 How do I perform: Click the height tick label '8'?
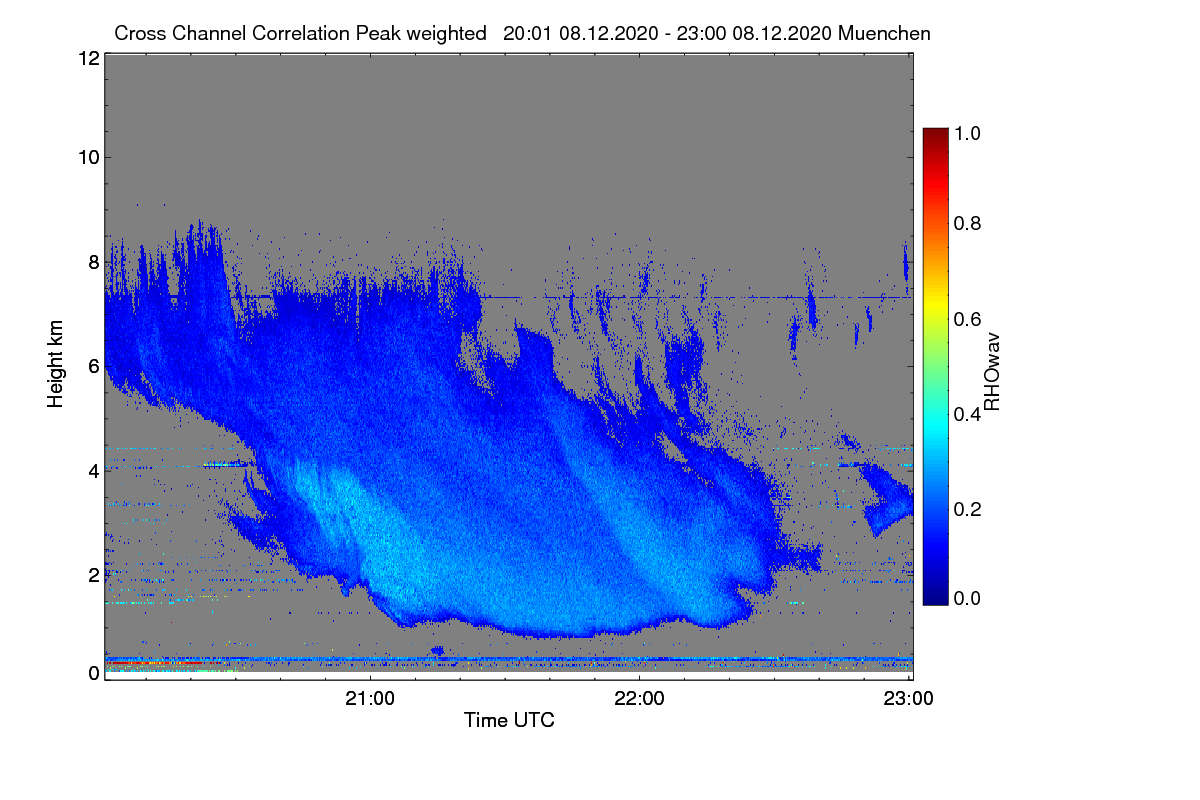[x=94, y=262]
